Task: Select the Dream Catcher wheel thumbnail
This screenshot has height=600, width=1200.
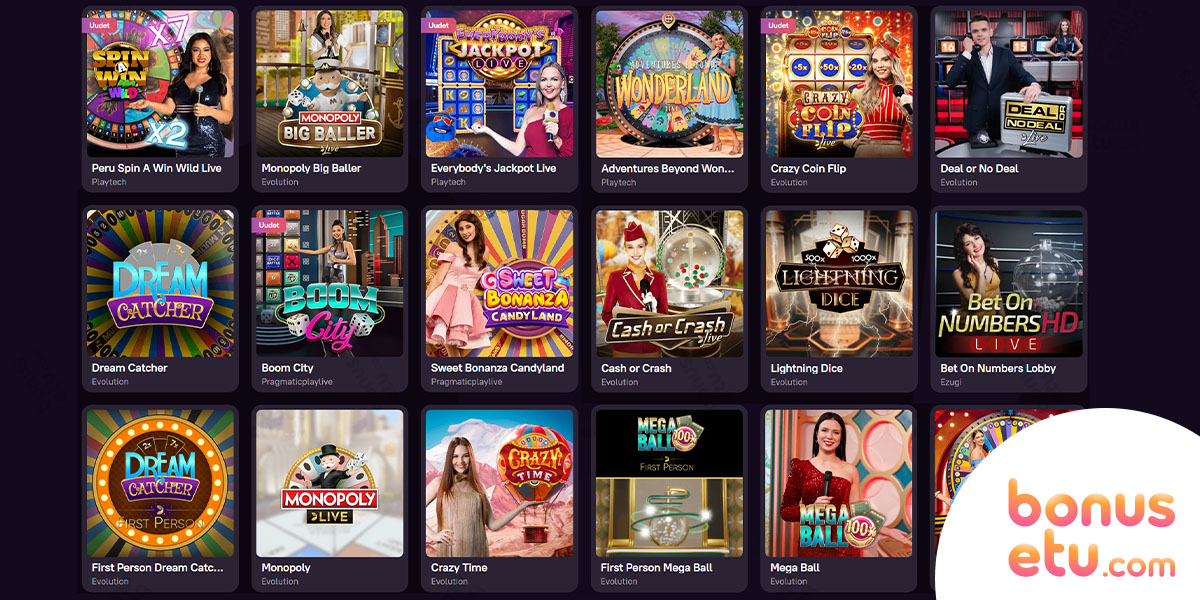Action: point(160,284)
